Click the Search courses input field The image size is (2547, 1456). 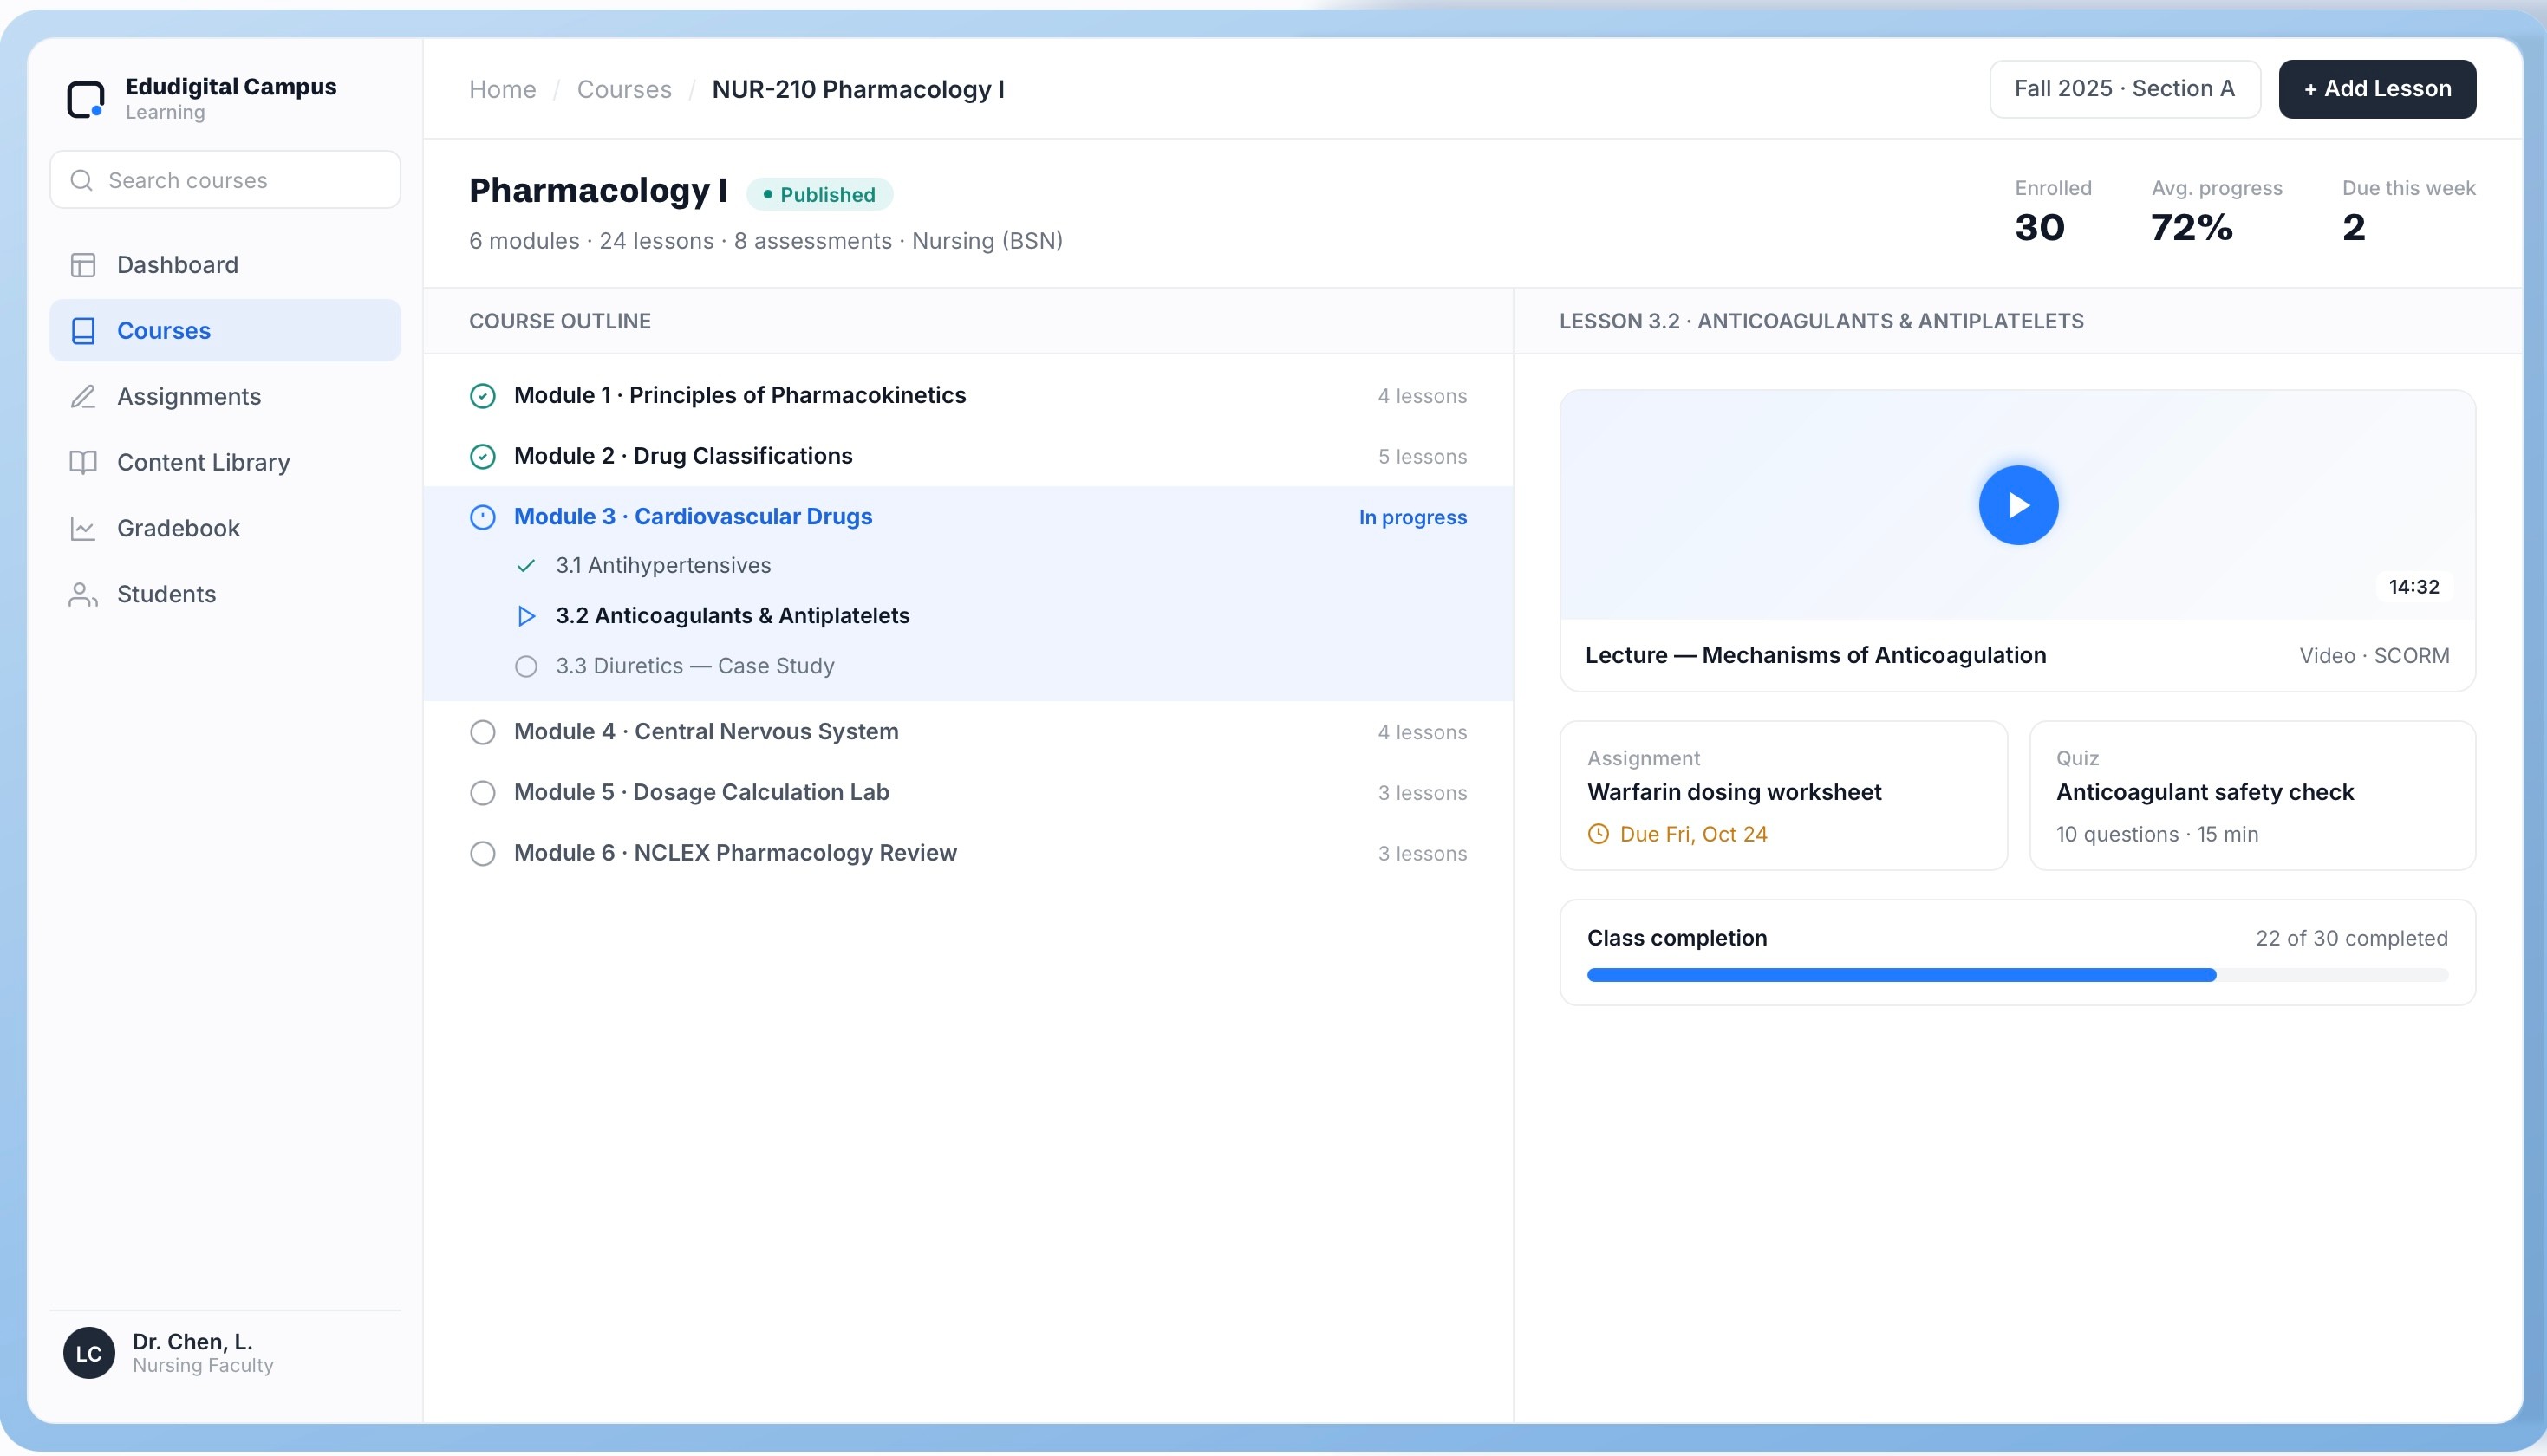[x=225, y=180]
